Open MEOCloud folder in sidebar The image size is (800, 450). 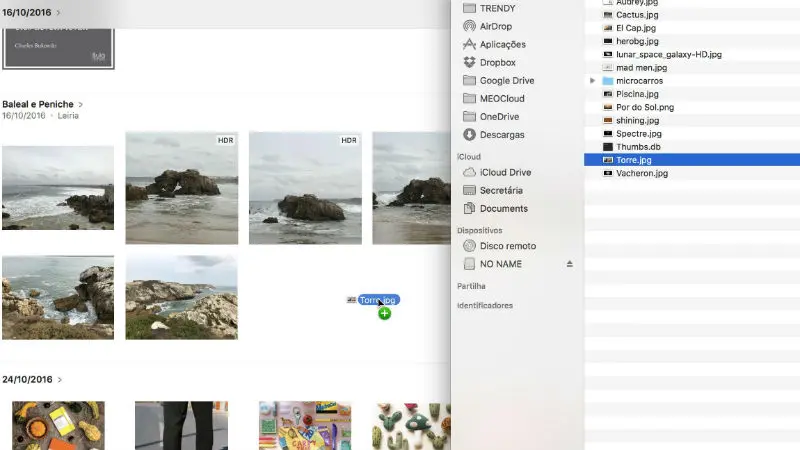pos(493,98)
